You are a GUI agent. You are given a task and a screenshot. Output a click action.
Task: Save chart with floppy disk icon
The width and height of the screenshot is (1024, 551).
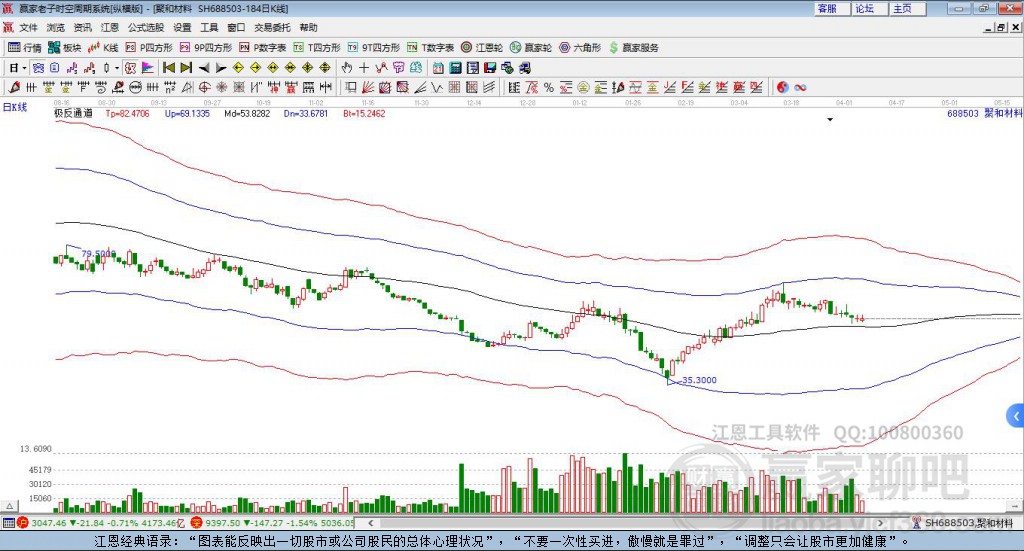(490, 68)
